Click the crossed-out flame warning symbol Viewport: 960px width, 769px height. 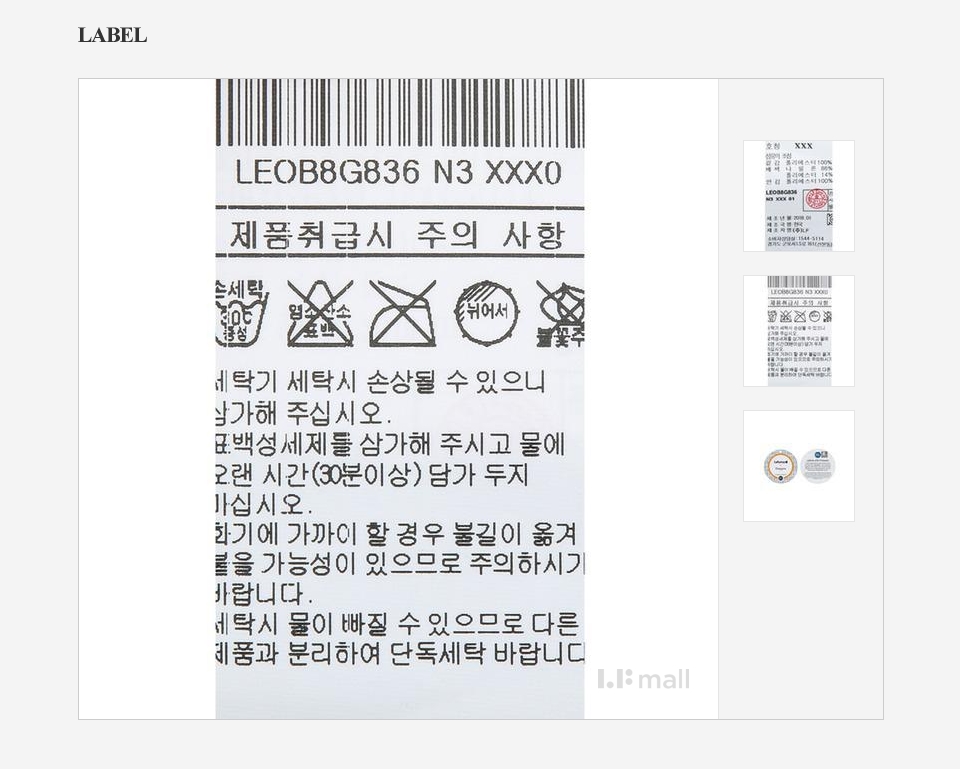[560, 313]
